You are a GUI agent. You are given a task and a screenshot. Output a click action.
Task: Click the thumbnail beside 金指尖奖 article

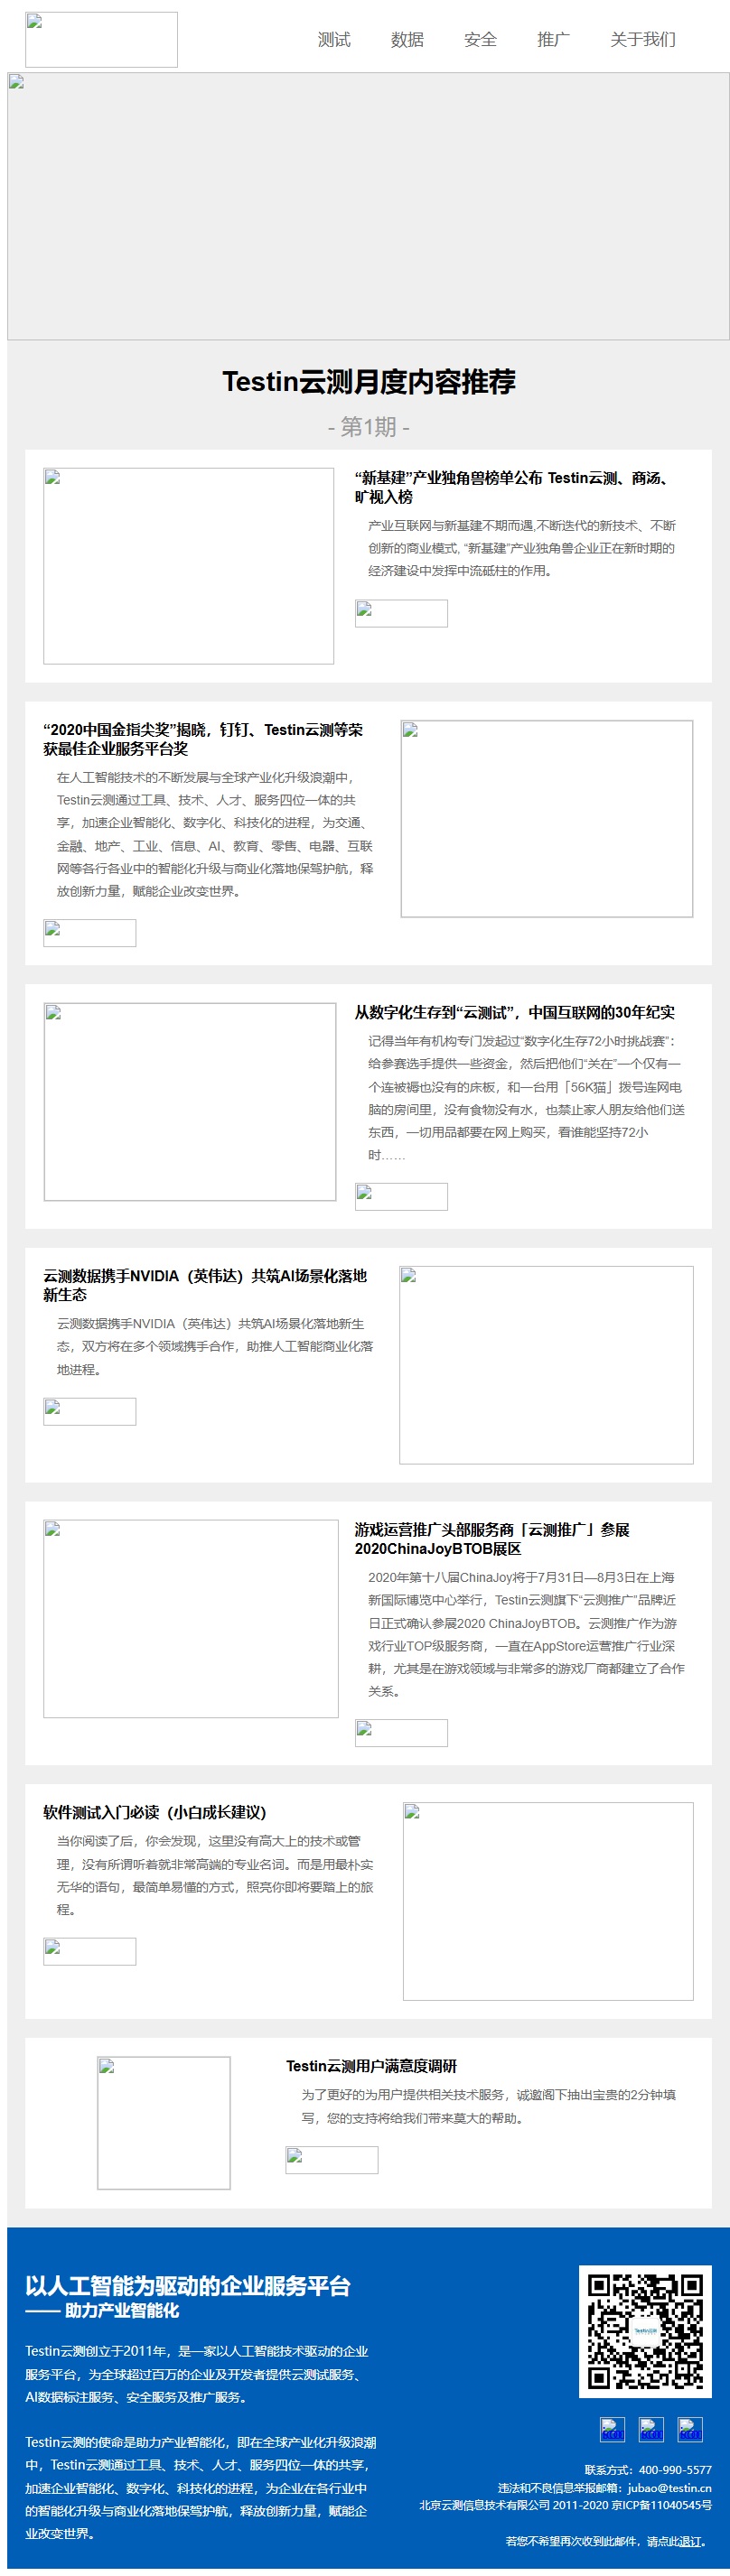(x=547, y=818)
